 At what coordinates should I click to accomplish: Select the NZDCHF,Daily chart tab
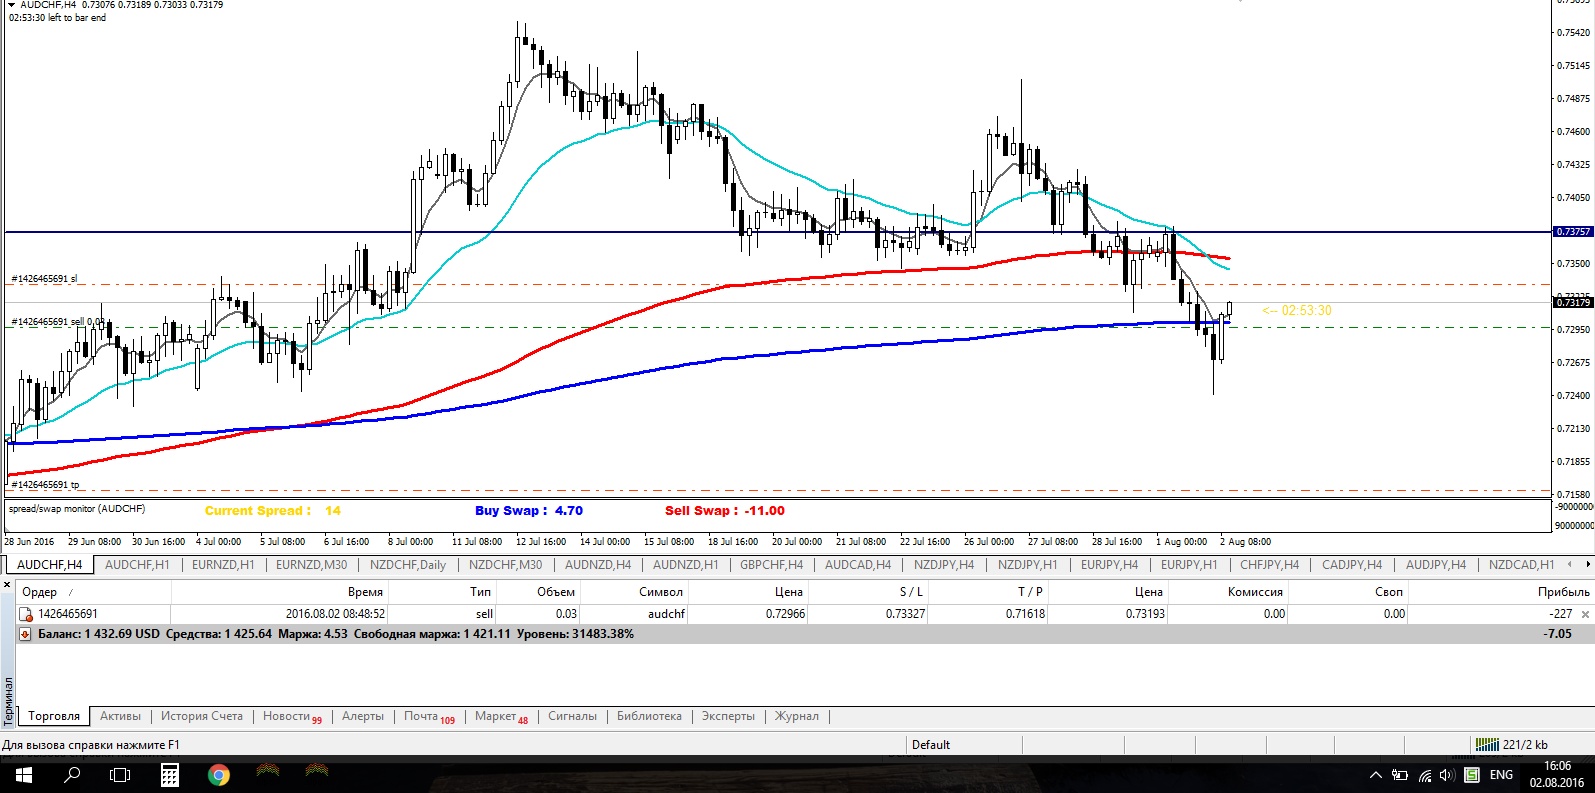click(408, 565)
